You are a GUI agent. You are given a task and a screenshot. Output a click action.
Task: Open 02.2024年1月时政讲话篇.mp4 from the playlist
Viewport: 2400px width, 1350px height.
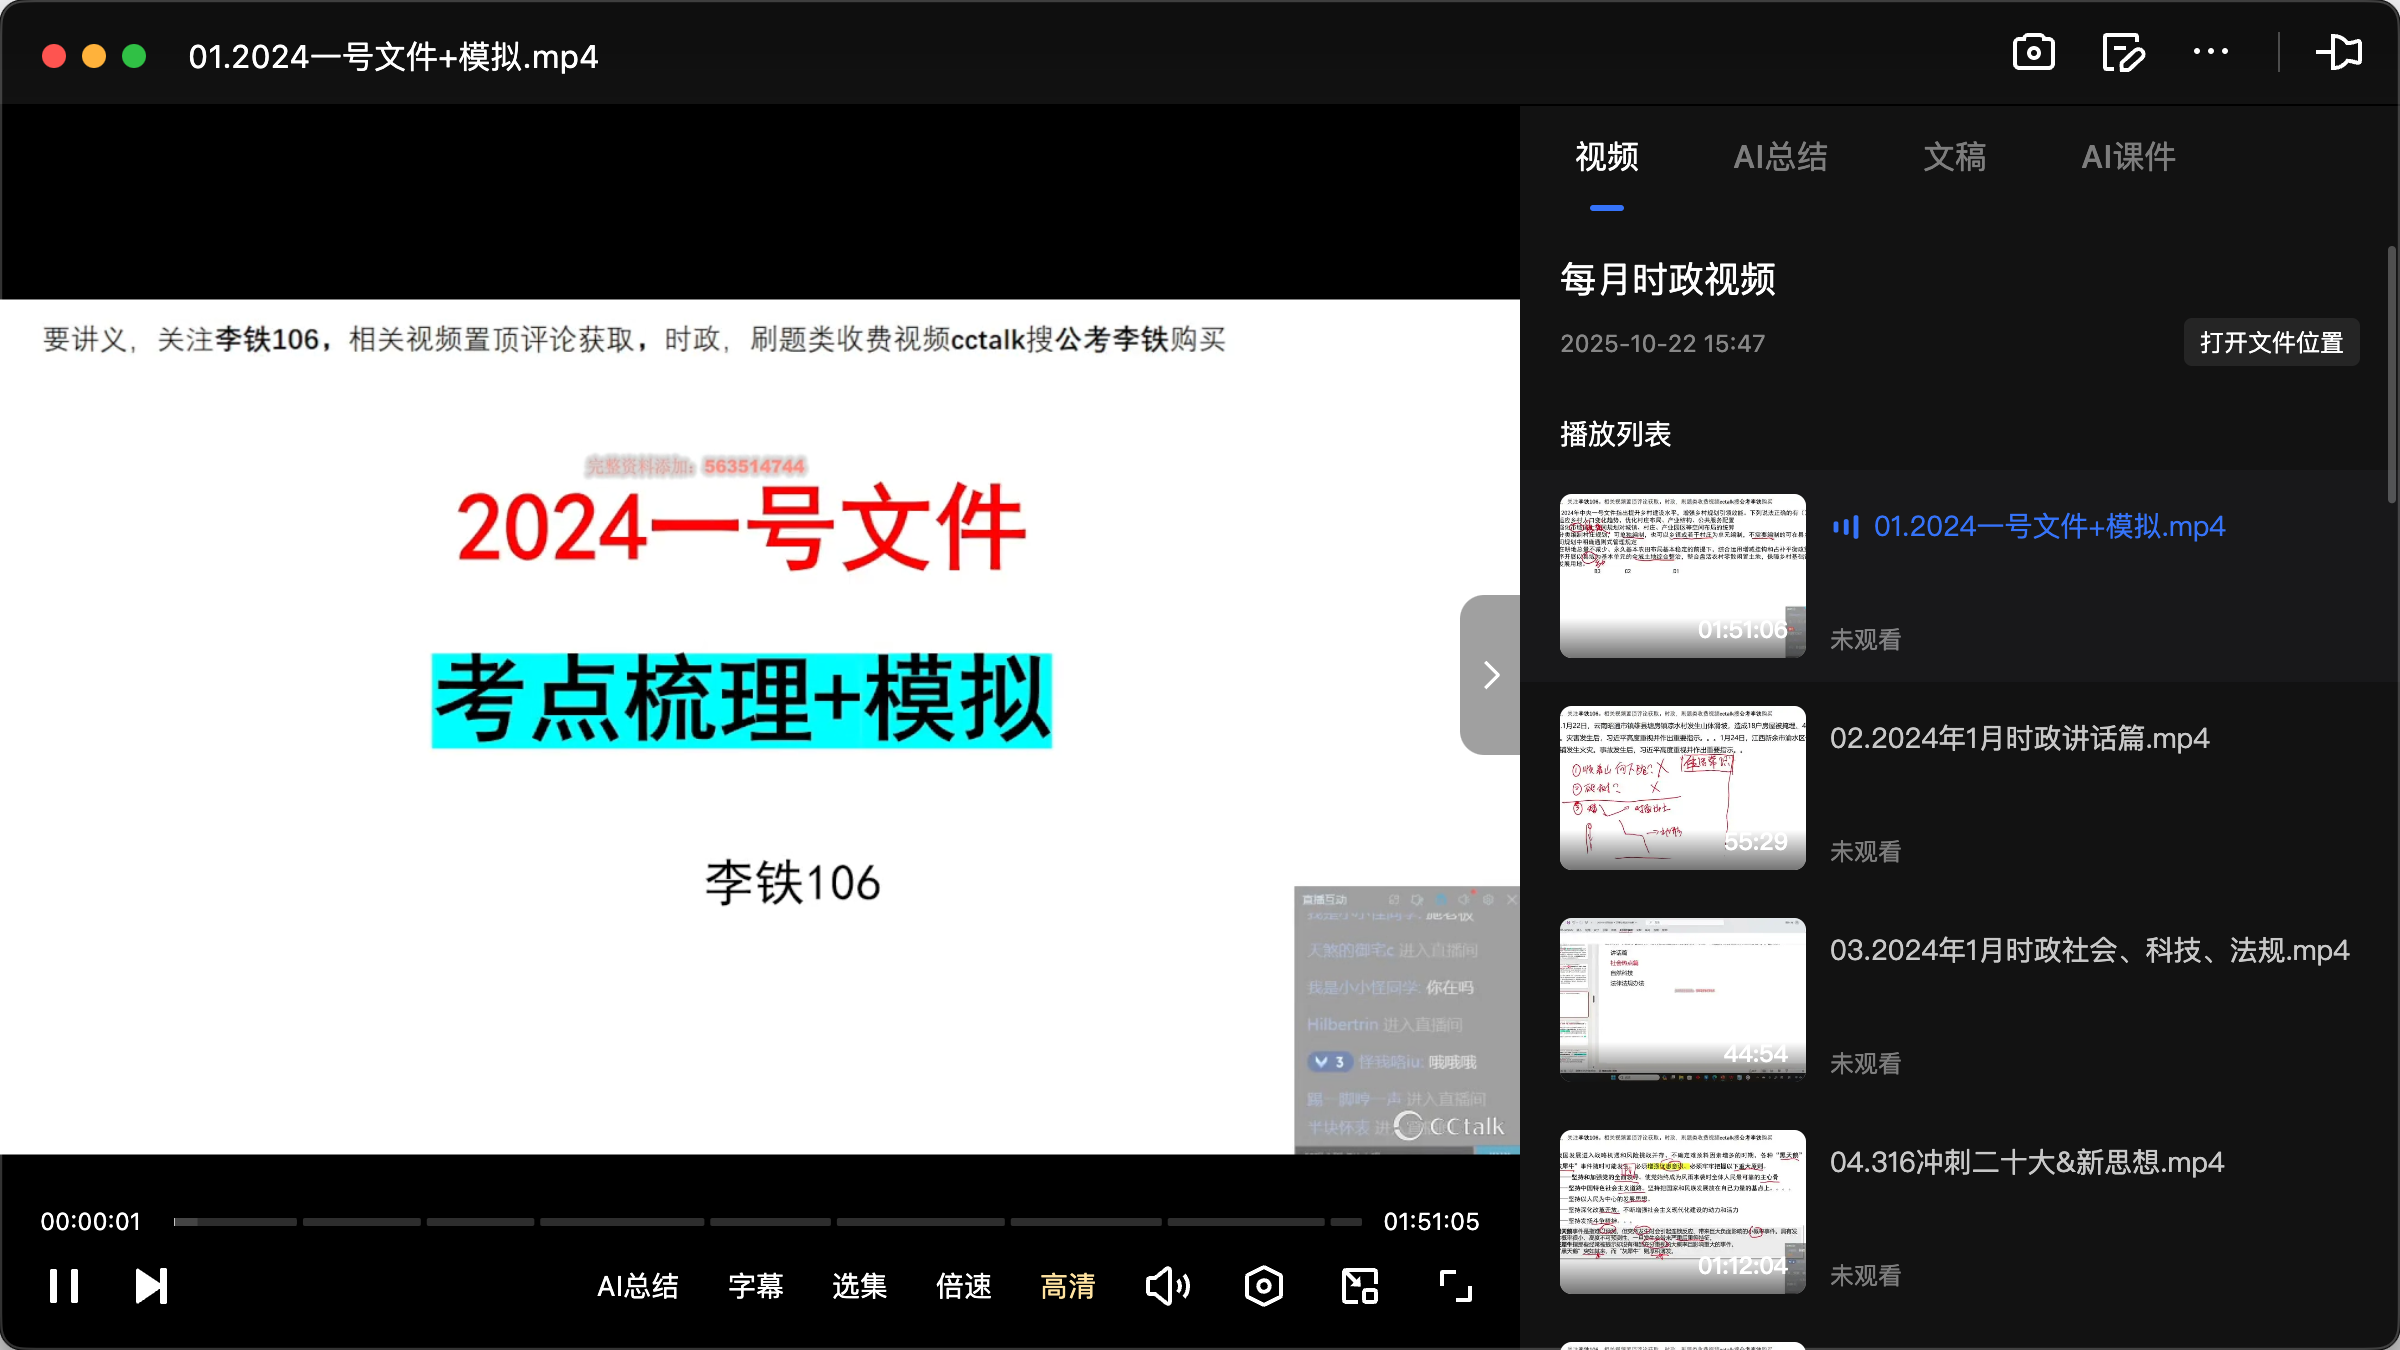2019,737
